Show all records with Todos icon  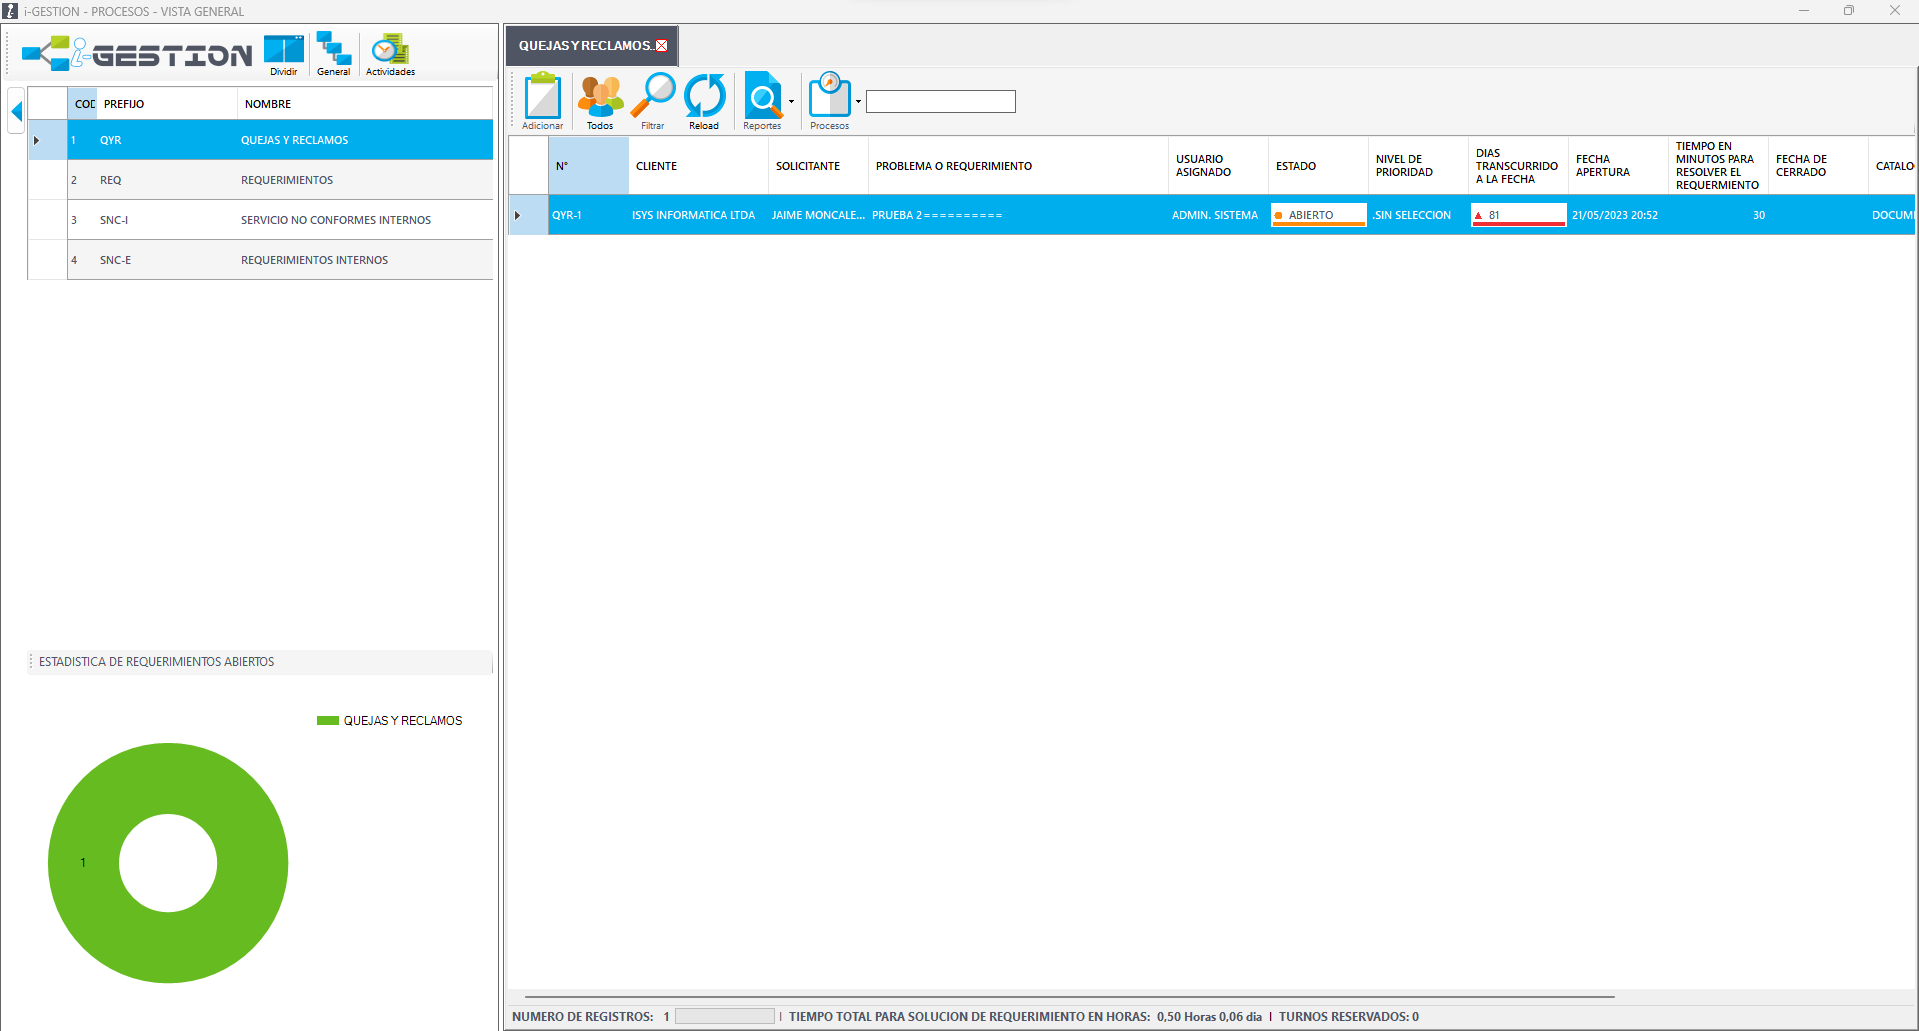600,97
